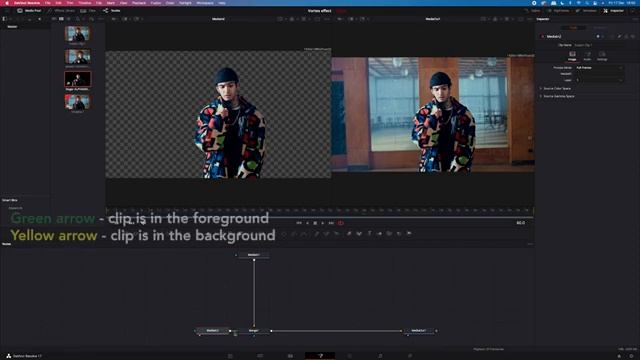Open the Process Mode dropdown
Viewport: 640px width, 360px height.
pyautogui.click(x=599, y=68)
